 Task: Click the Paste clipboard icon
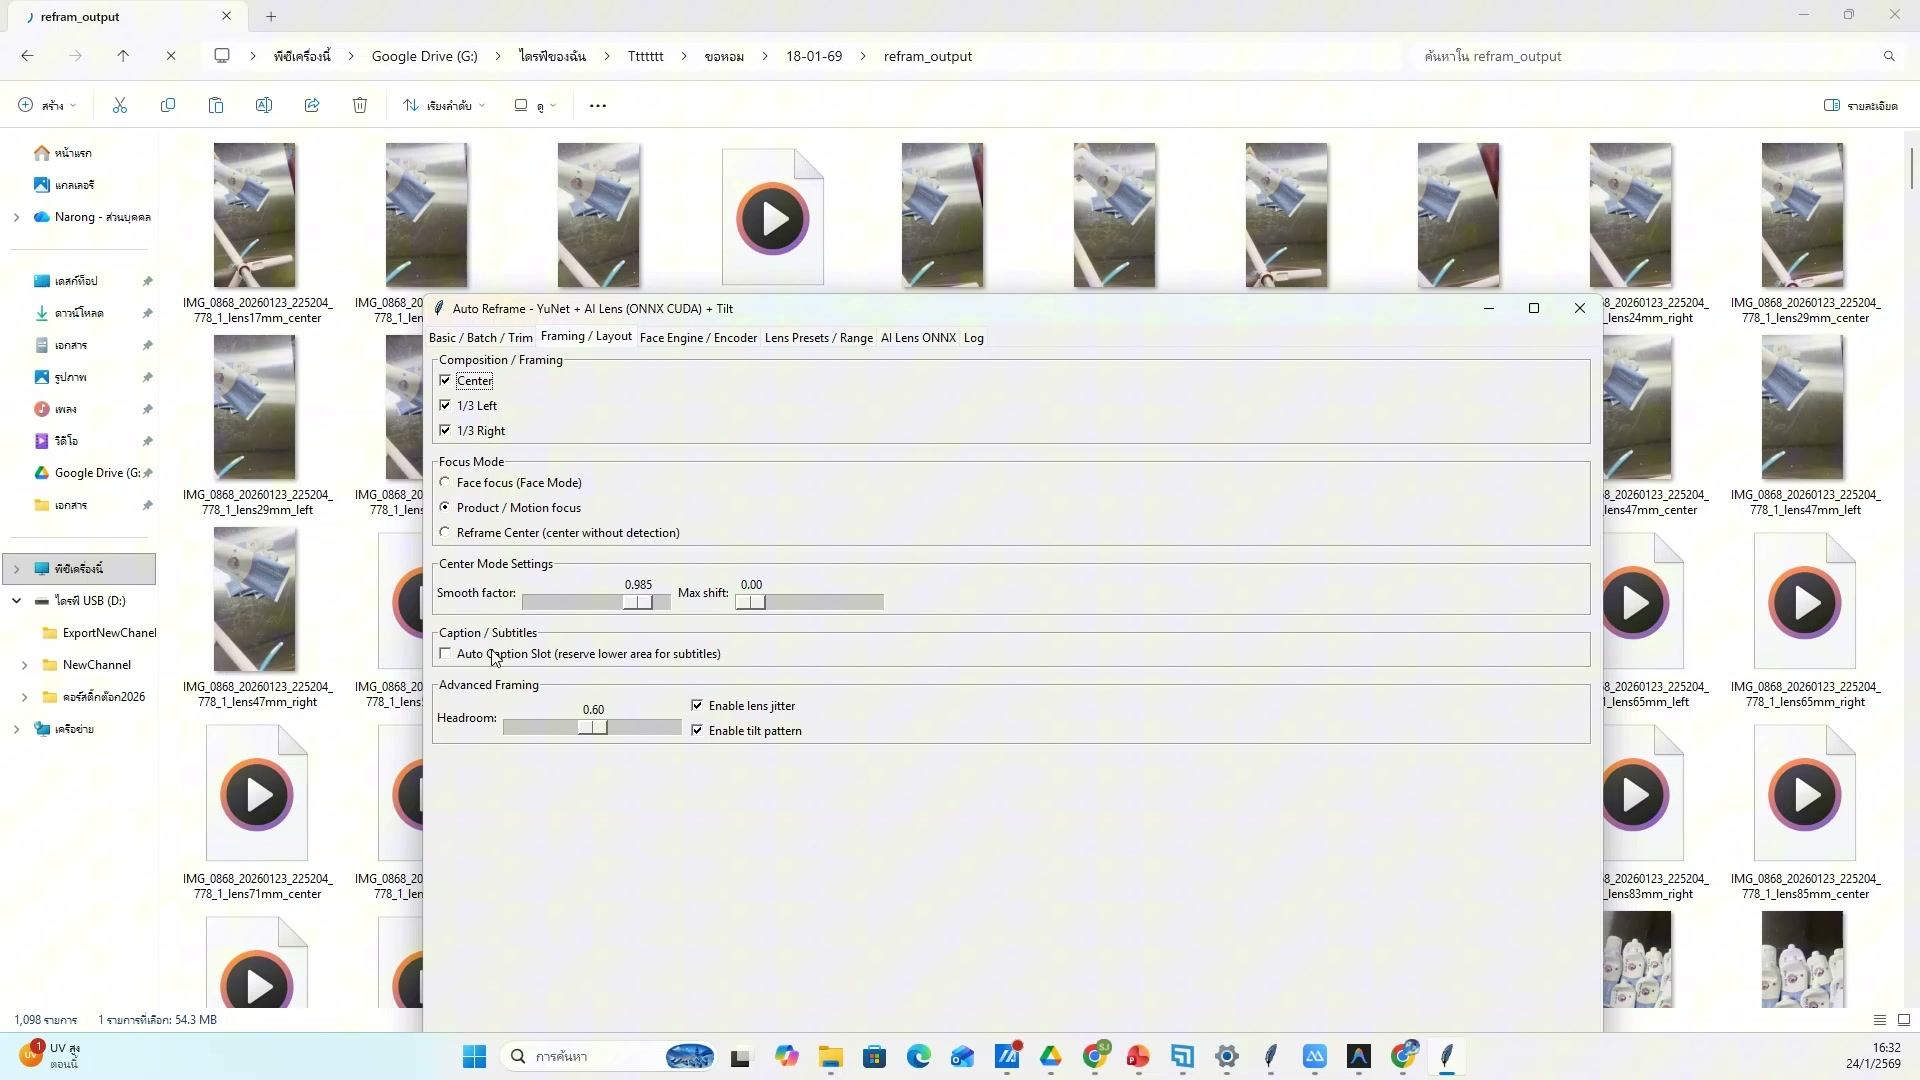[216, 106]
